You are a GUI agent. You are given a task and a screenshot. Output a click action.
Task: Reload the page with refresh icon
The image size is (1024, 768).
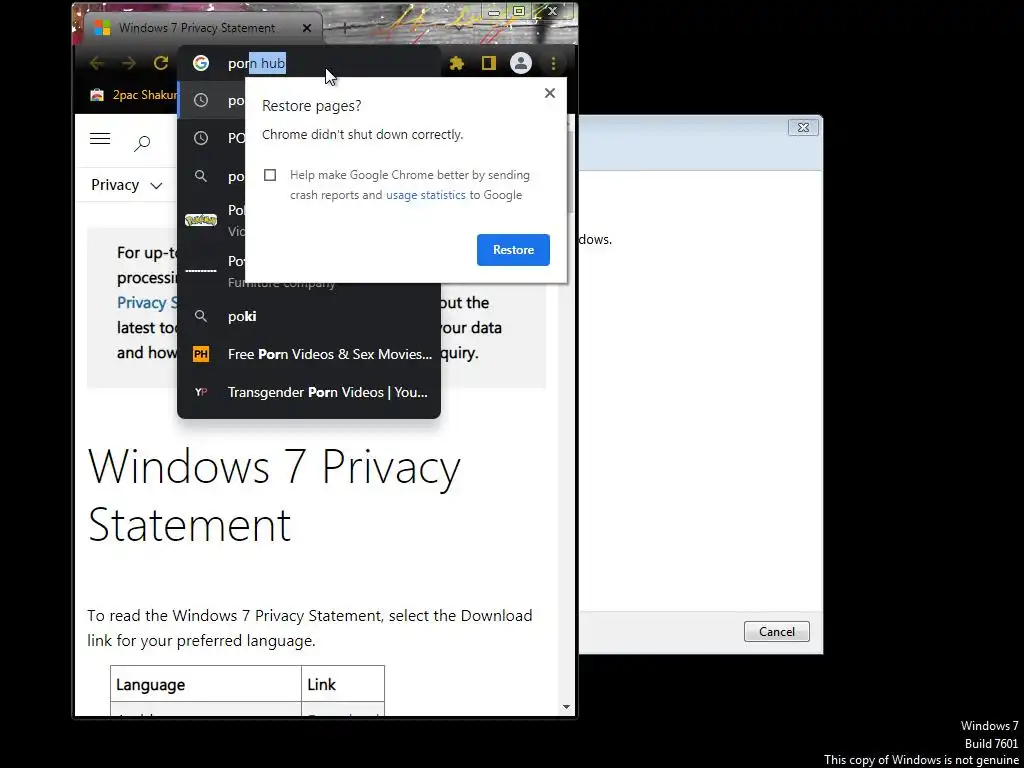pyautogui.click(x=161, y=63)
